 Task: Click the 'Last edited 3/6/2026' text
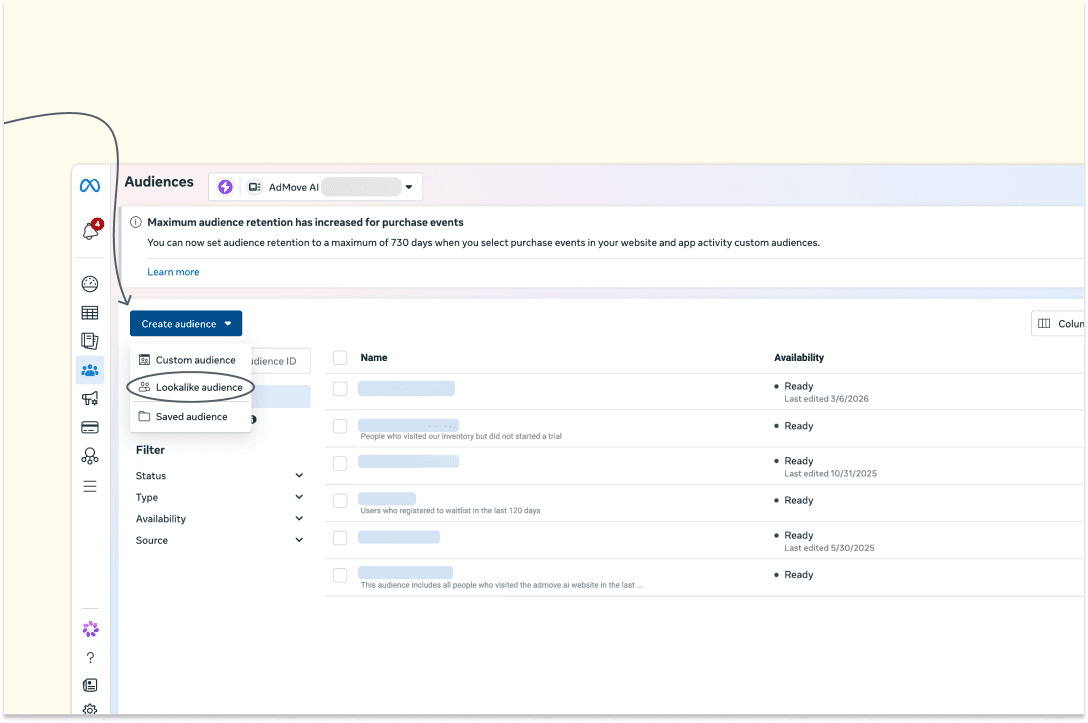coord(826,399)
